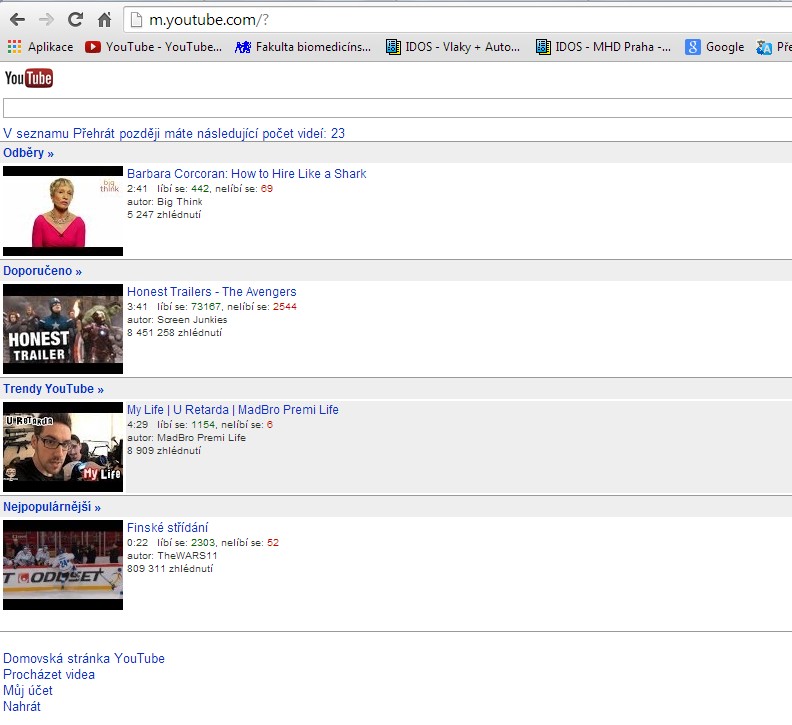Click the dislikes count 2544
Screen dimensions: 792x725
pyautogui.click(x=285, y=307)
